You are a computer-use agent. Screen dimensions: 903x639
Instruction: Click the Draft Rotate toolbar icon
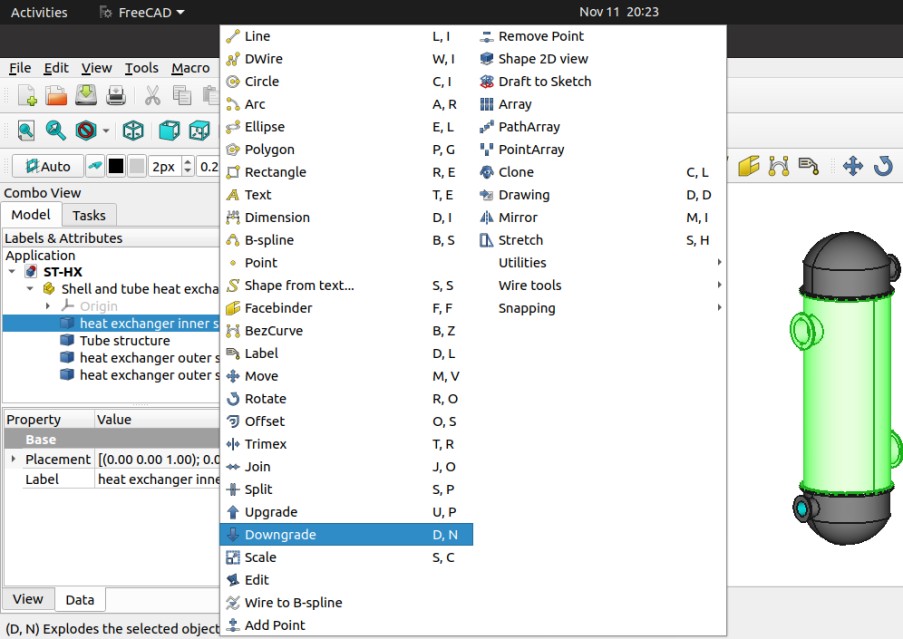883,166
